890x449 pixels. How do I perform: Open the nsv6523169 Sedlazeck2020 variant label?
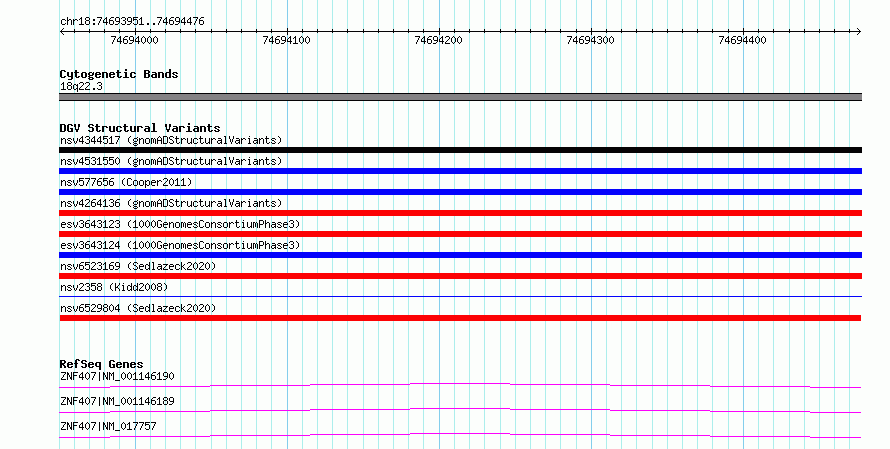(138, 266)
